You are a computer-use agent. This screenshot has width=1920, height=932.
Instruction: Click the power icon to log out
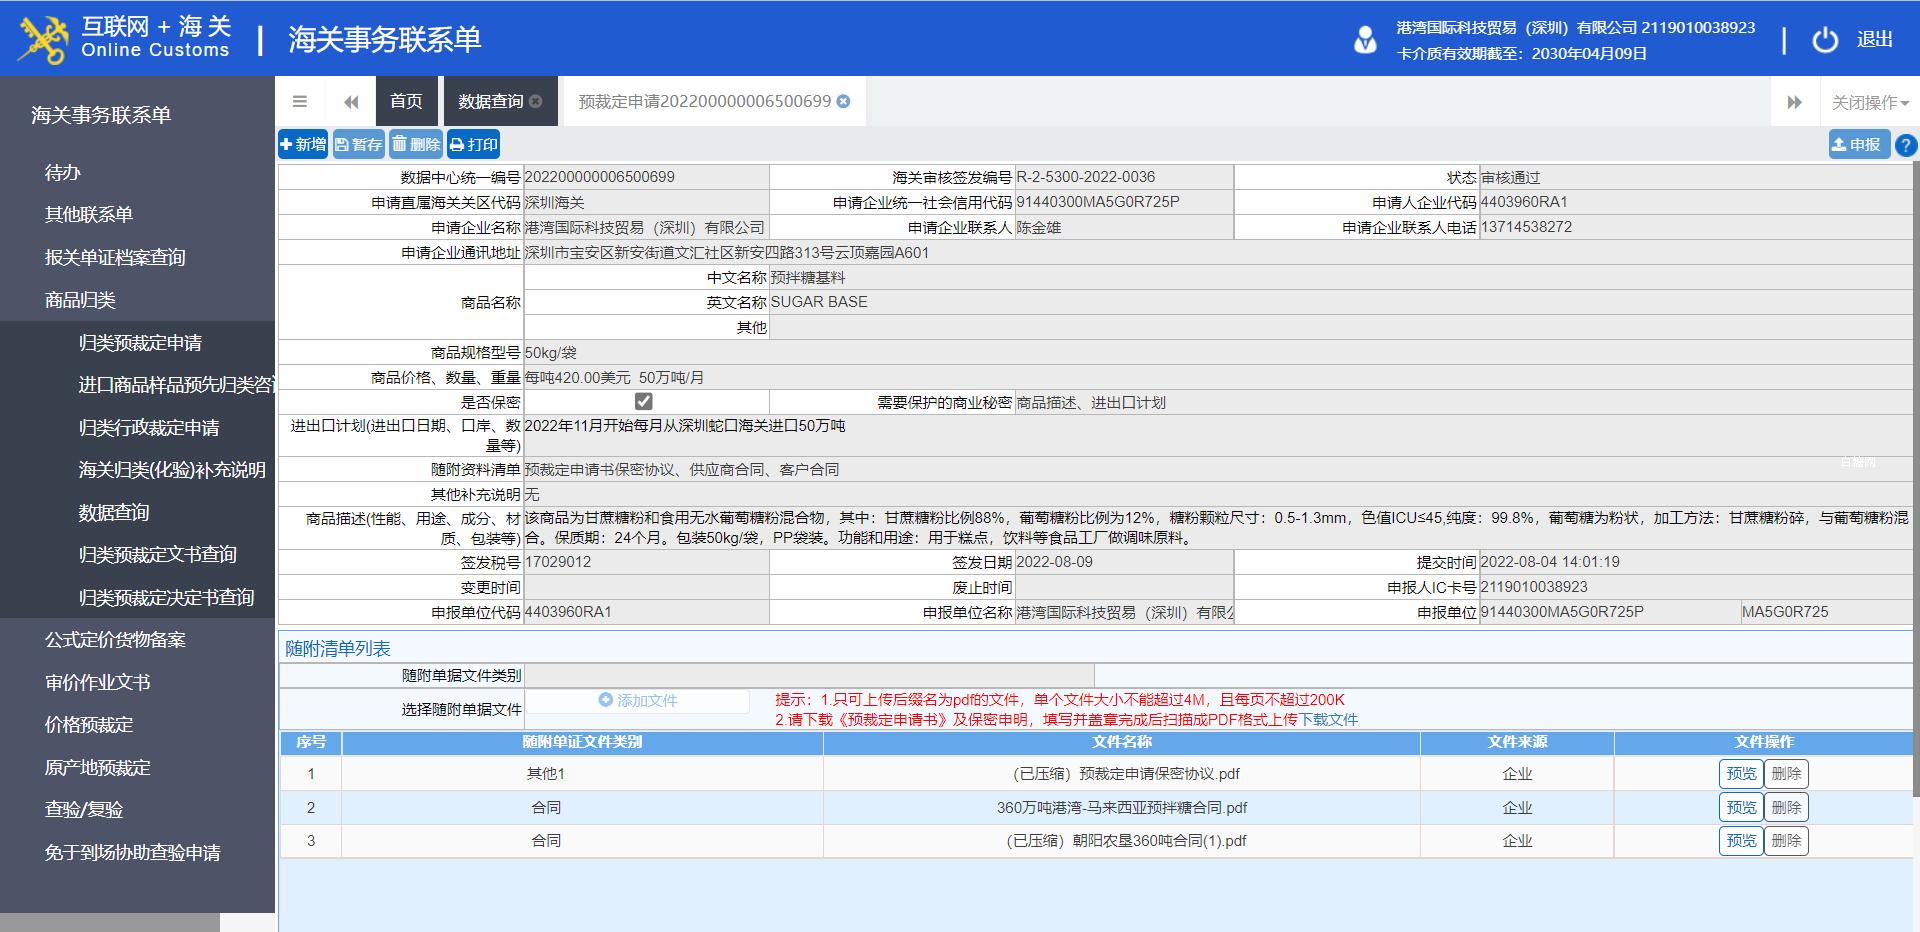[x=1825, y=39]
